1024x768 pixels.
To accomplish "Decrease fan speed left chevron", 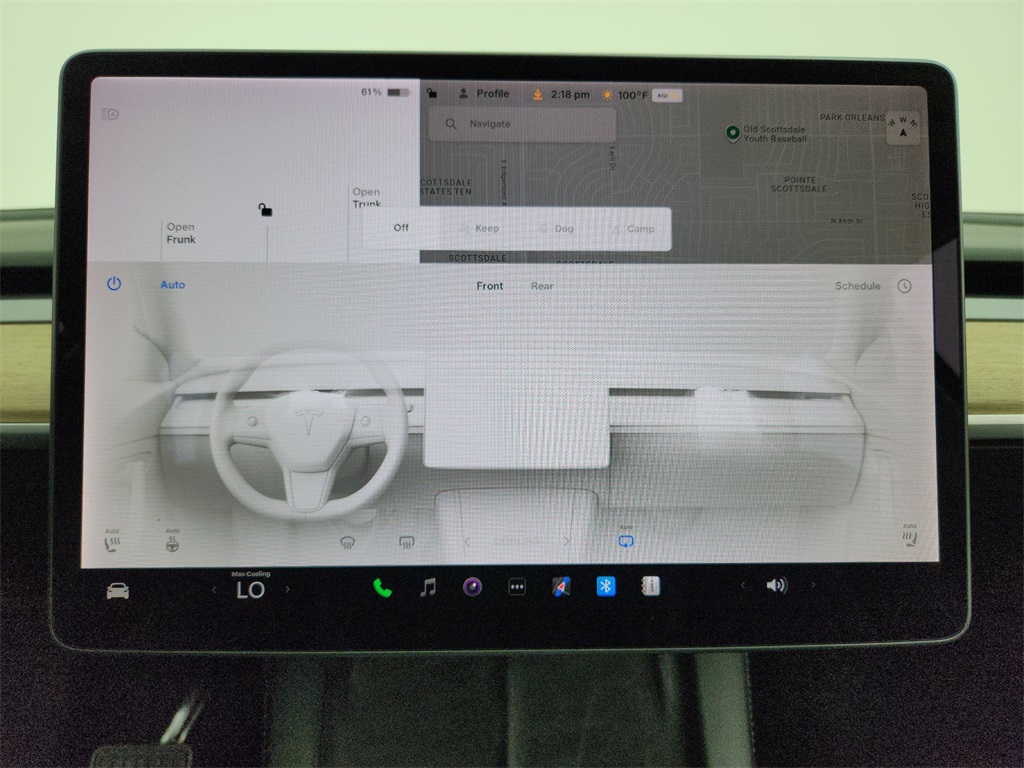I will point(466,541).
